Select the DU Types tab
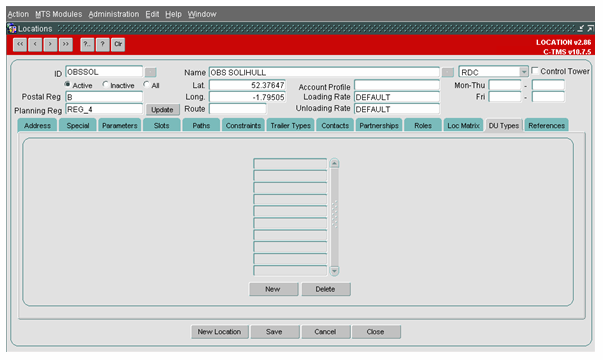 (x=504, y=126)
